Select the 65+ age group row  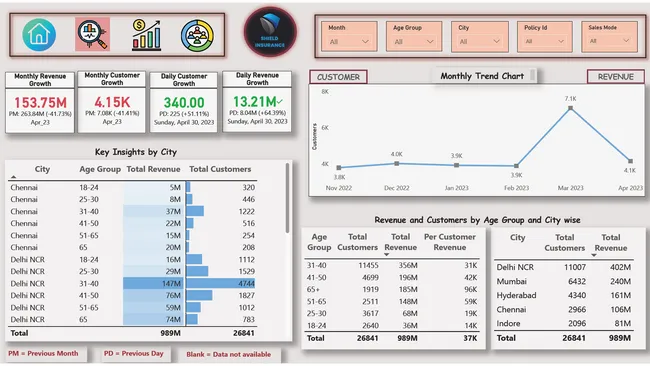click(x=392, y=289)
